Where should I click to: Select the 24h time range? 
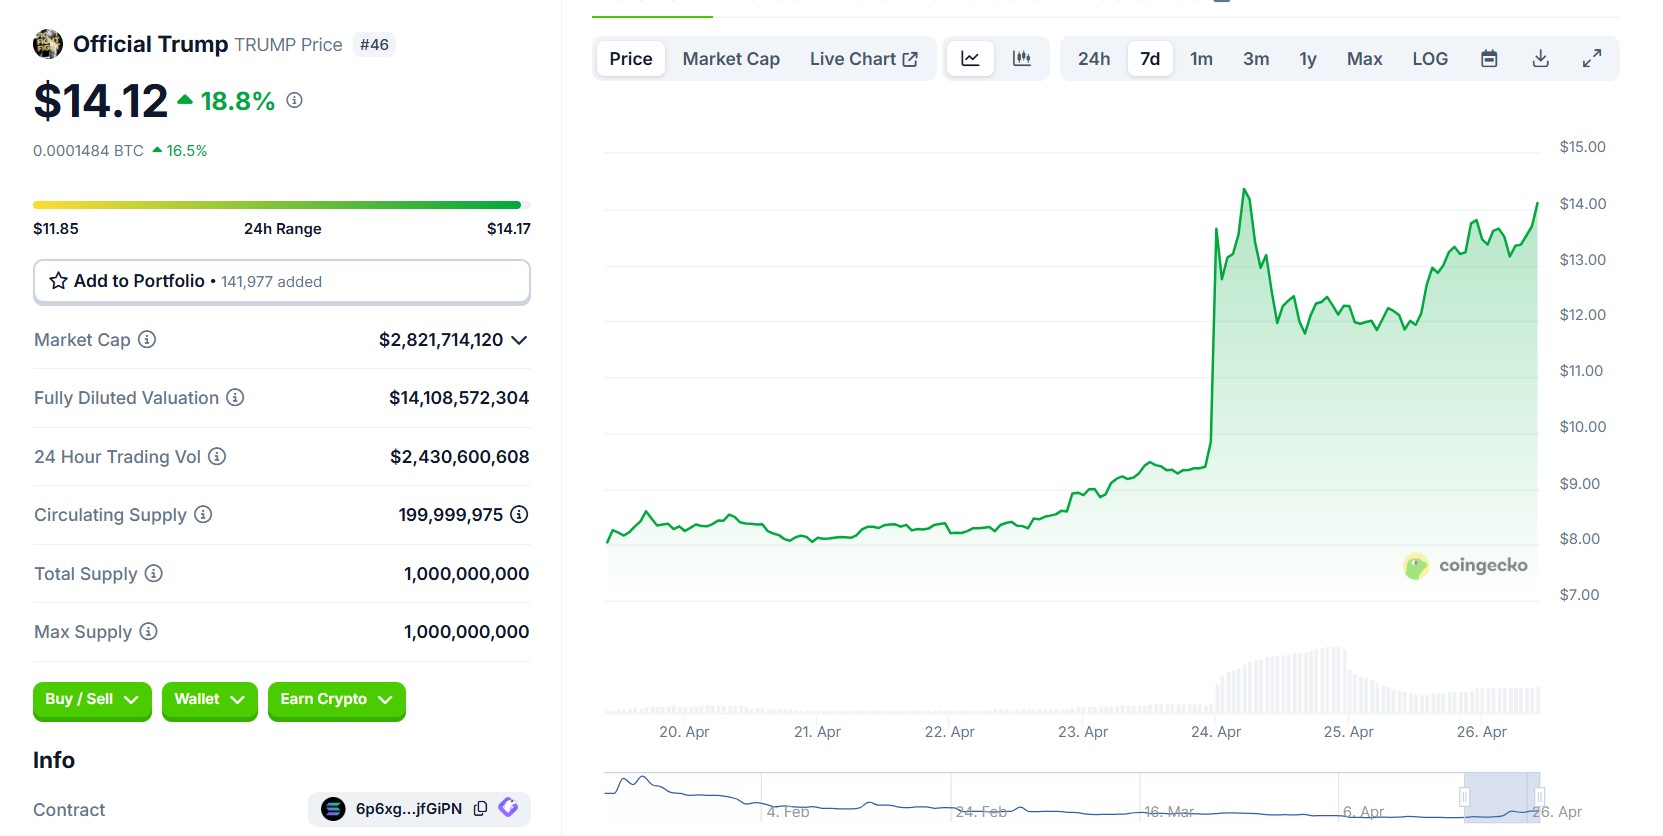pyautogui.click(x=1094, y=59)
